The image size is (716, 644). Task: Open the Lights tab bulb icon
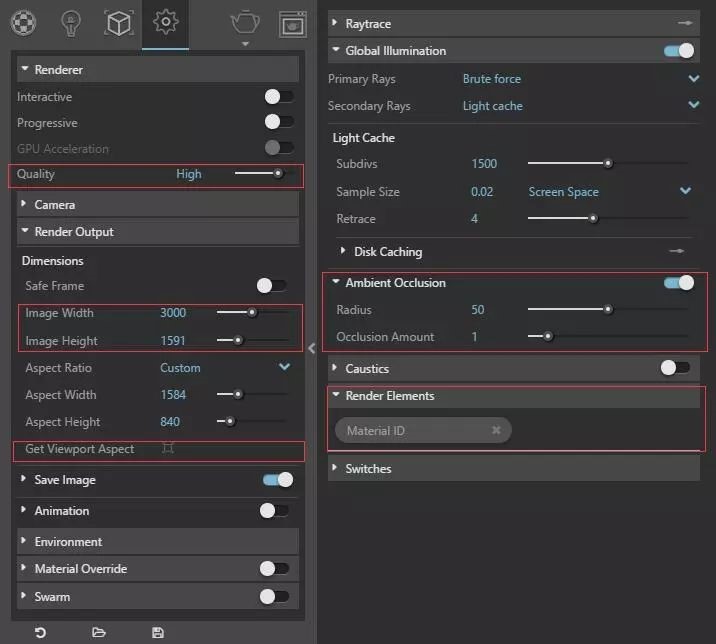71,22
